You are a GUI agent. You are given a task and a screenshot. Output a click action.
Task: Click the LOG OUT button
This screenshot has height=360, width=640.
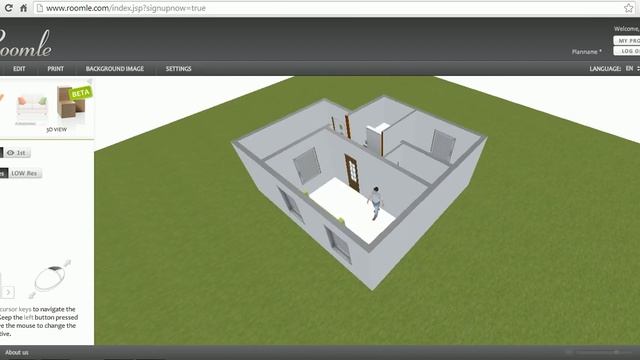point(627,51)
